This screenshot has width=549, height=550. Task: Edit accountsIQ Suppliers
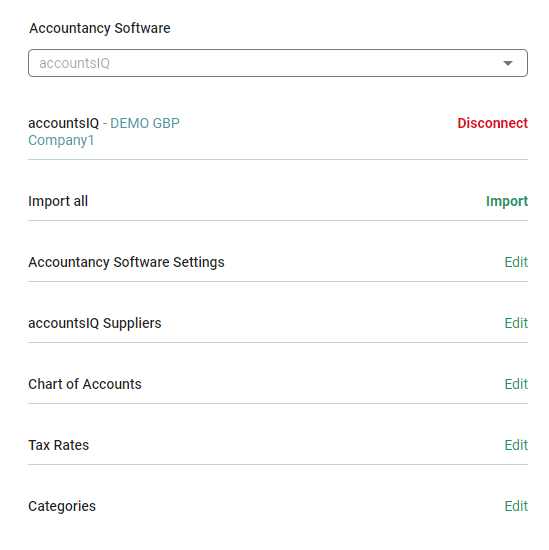(516, 323)
